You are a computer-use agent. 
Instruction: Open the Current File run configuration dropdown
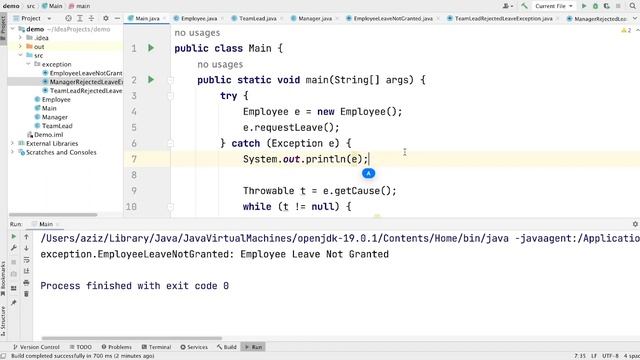click(x=554, y=6)
